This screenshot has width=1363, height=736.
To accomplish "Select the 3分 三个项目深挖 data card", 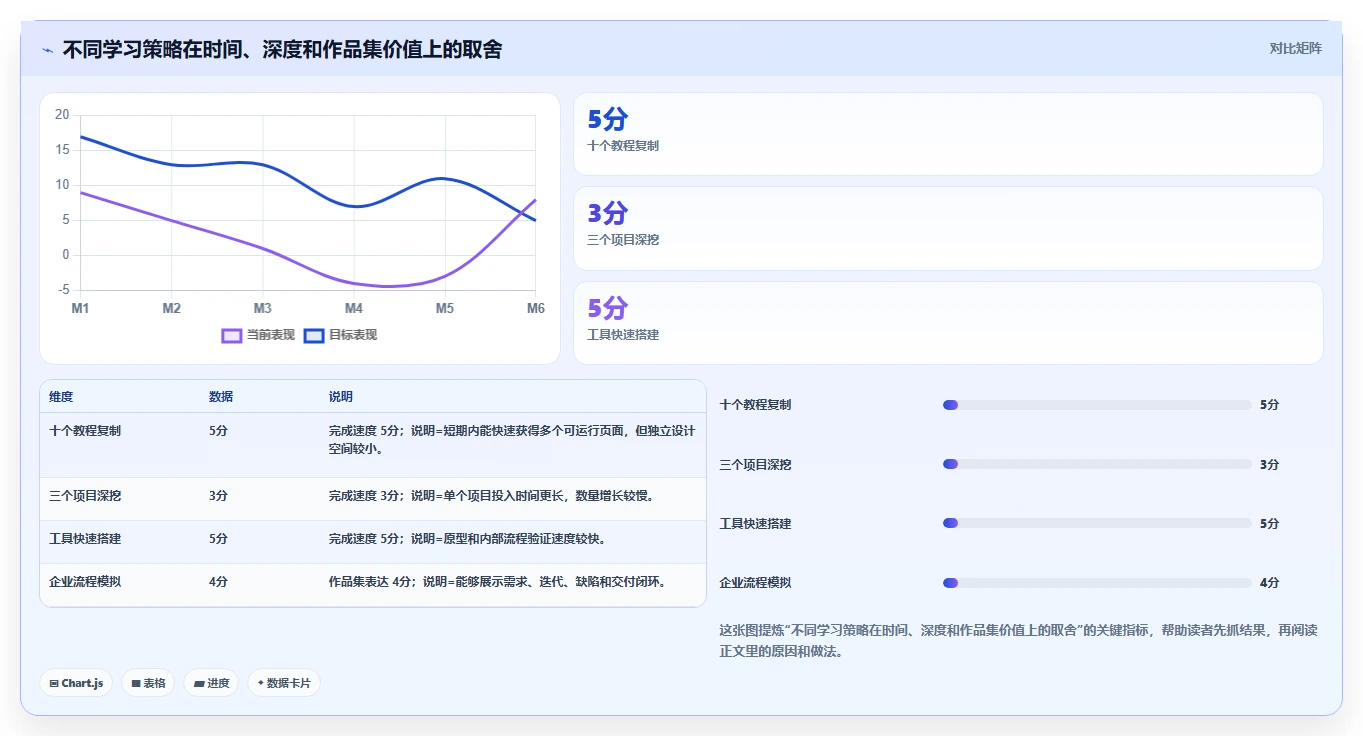I will (948, 228).
